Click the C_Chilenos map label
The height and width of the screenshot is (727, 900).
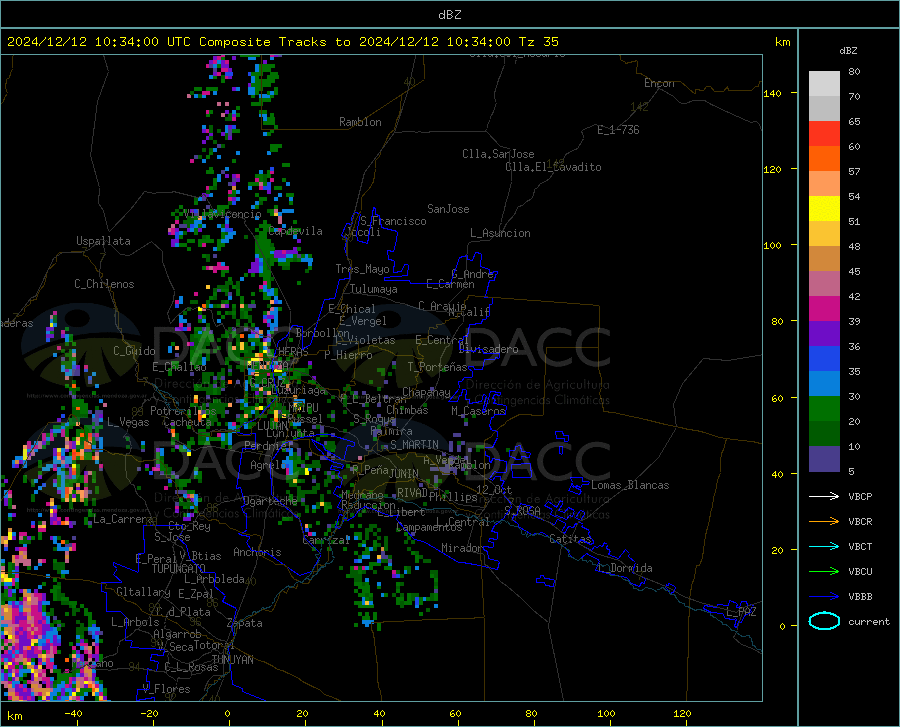click(x=104, y=284)
